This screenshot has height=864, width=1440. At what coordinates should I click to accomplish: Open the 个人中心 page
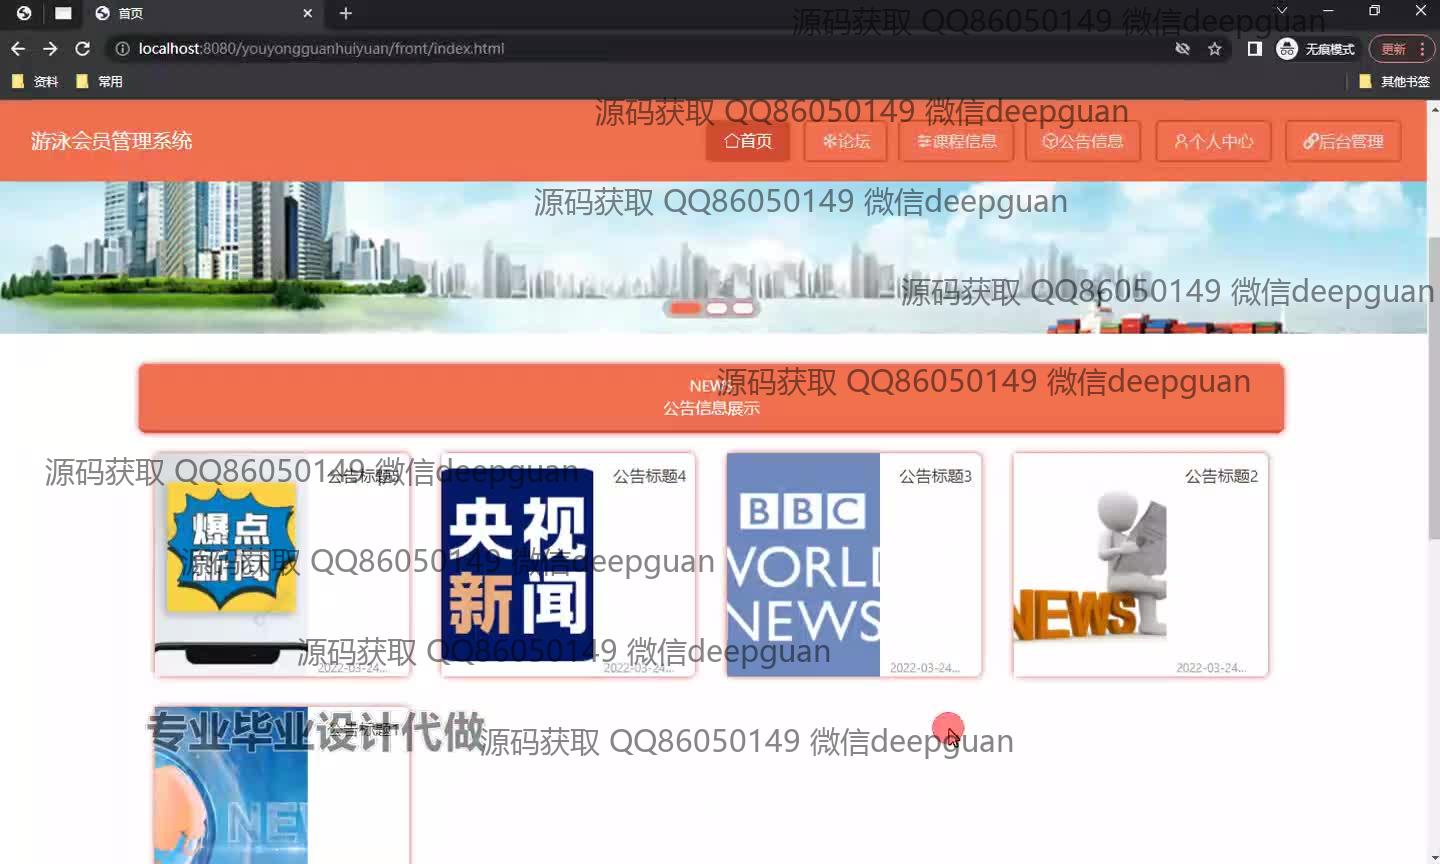(x=1213, y=141)
